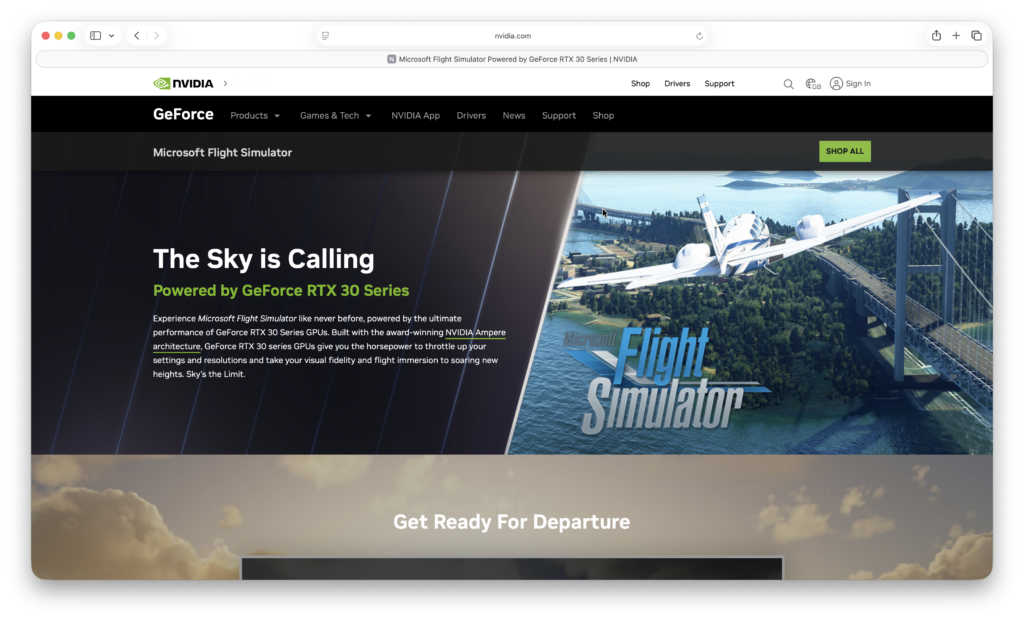Image resolution: width=1024 pixels, height=621 pixels.
Task: Open the sidebar options dropdown arrow
Action: [112, 36]
